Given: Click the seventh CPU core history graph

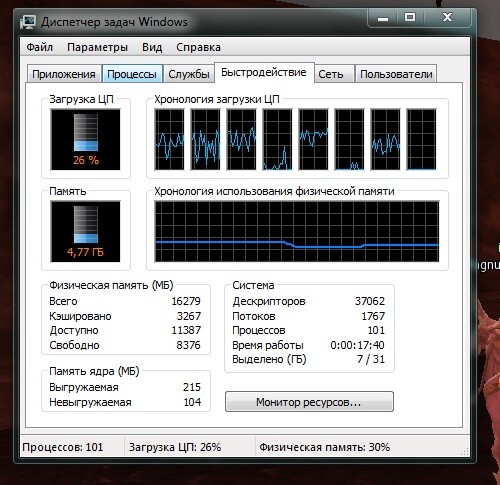Looking at the screenshot, I should (386, 140).
